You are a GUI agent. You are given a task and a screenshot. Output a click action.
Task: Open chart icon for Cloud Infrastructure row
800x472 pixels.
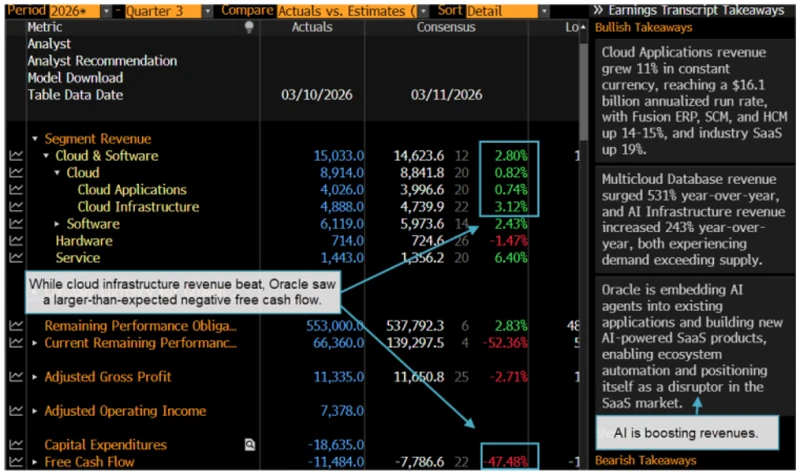(16, 207)
